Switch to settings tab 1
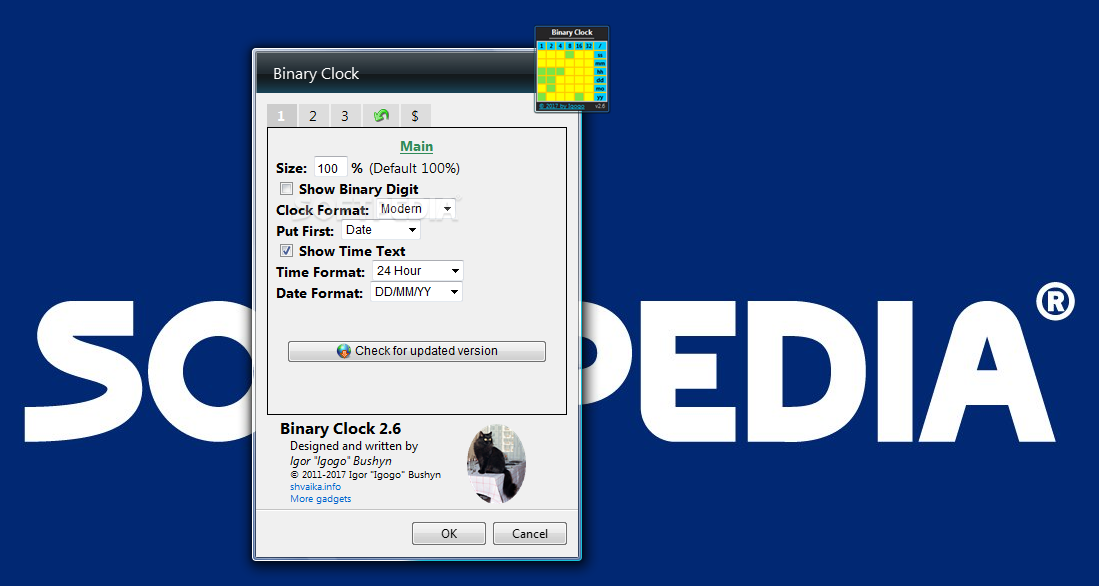 coord(282,116)
